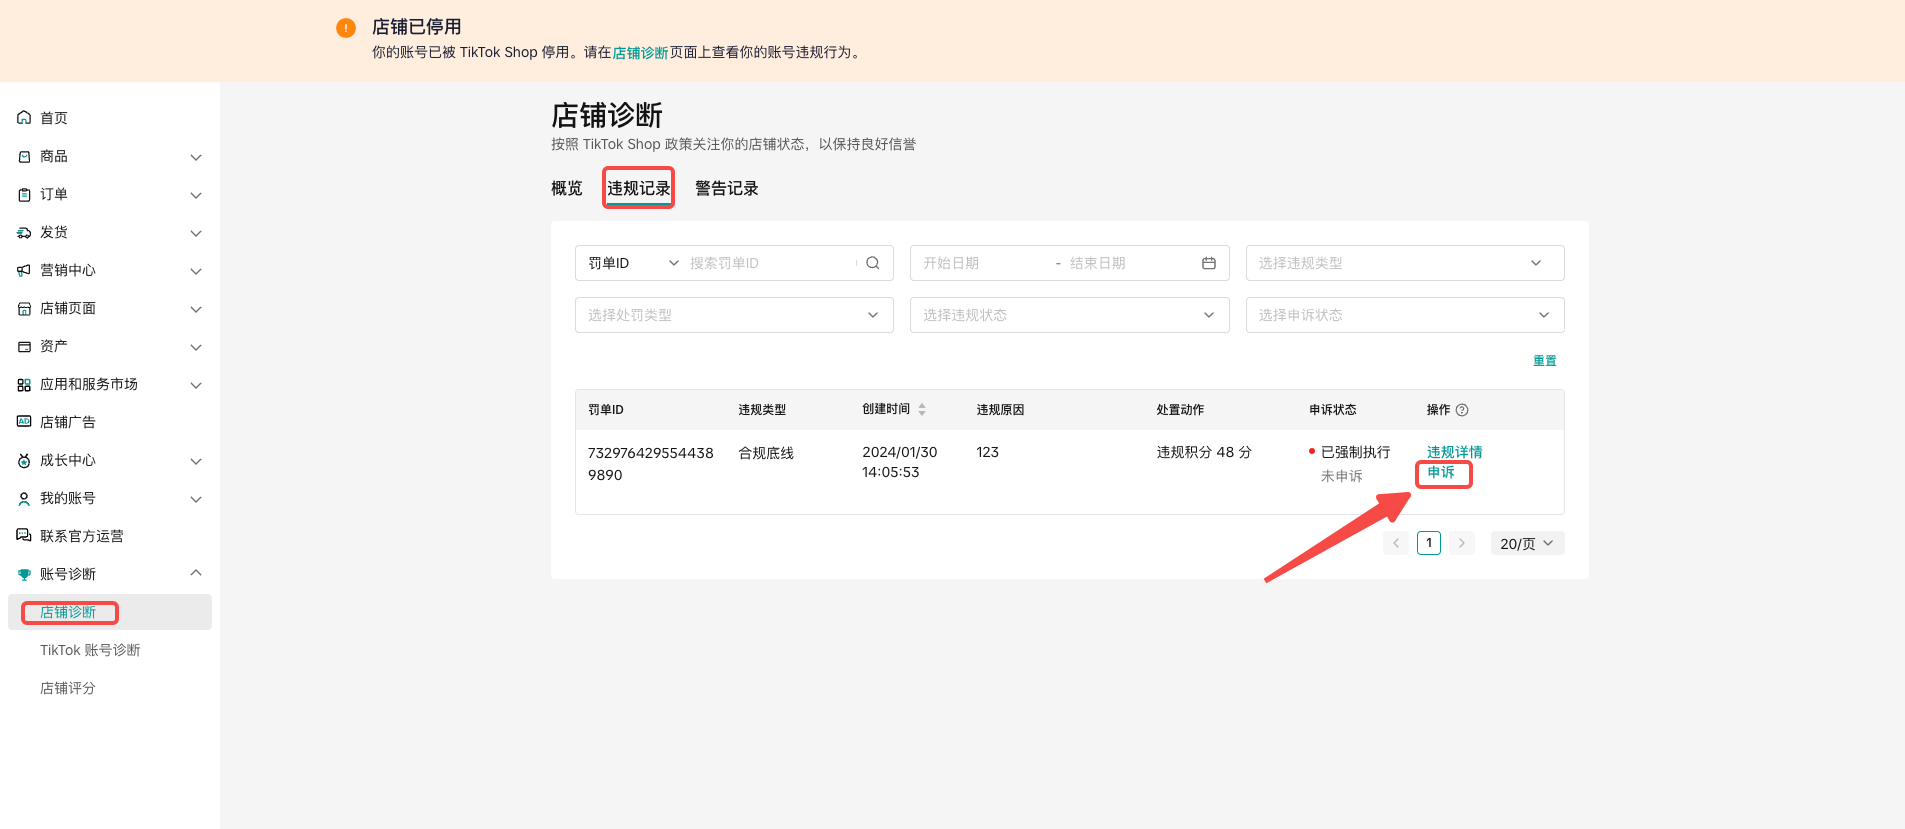
Task: Click 重置 to reset filters
Action: (1544, 361)
